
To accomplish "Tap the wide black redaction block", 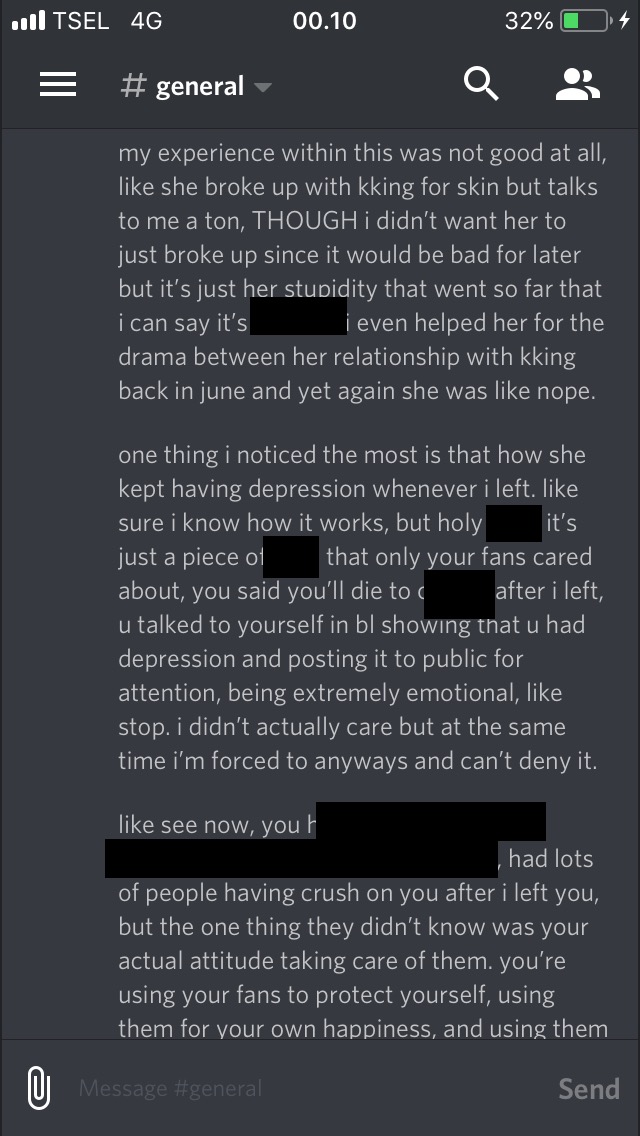I will [302, 859].
